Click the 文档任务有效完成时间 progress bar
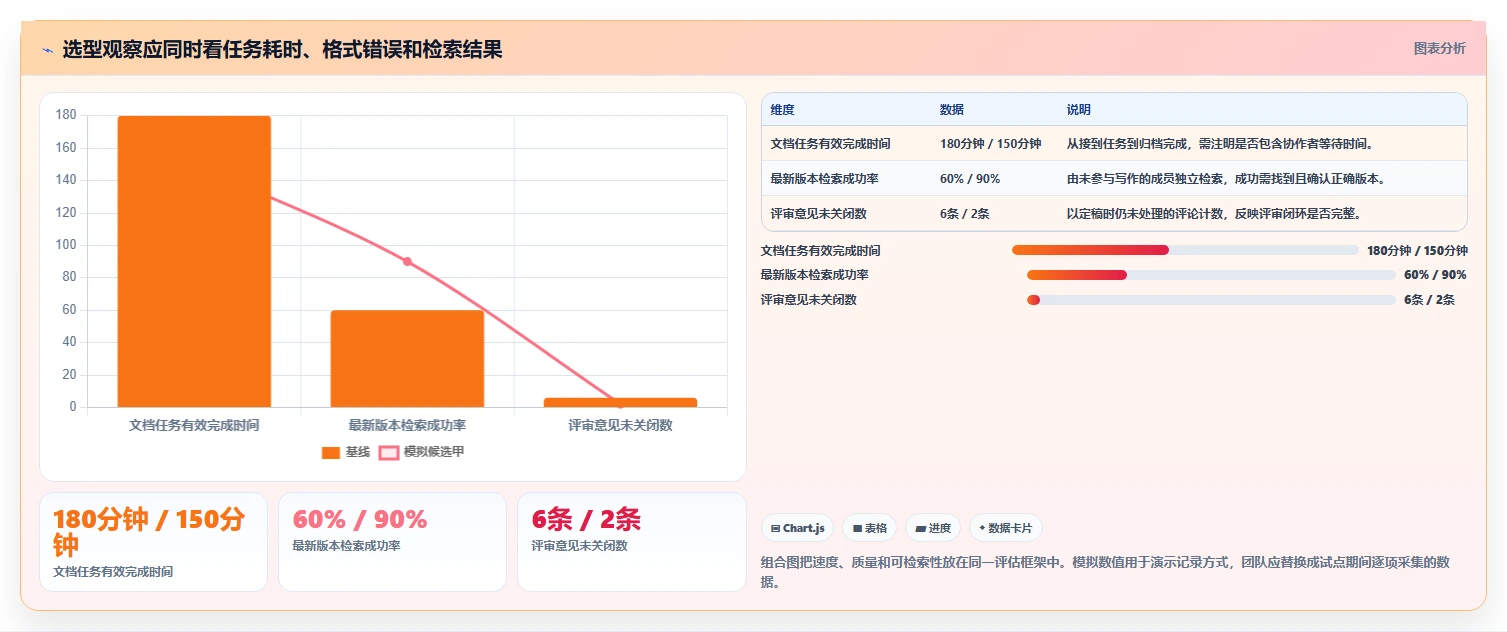Screen dimensions: 1507x632 [x=1185, y=250]
